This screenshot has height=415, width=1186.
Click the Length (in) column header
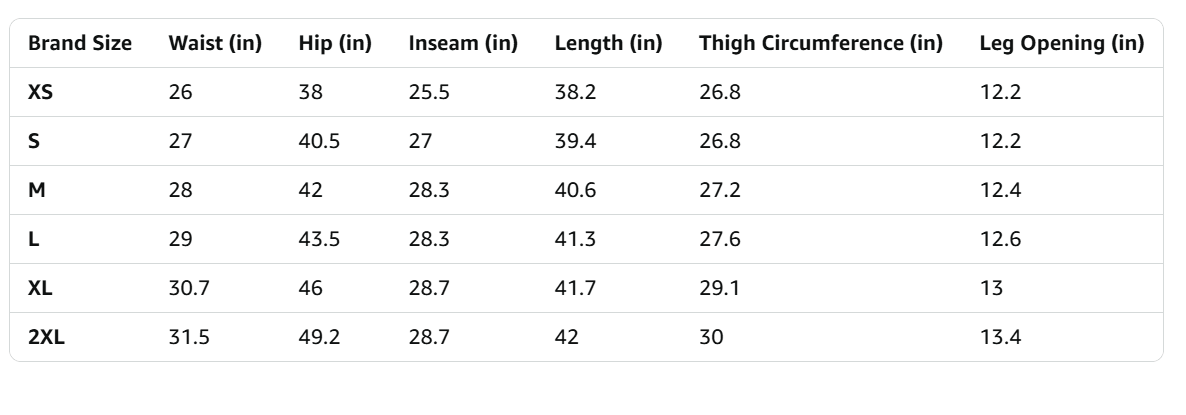[x=608, y=44]
